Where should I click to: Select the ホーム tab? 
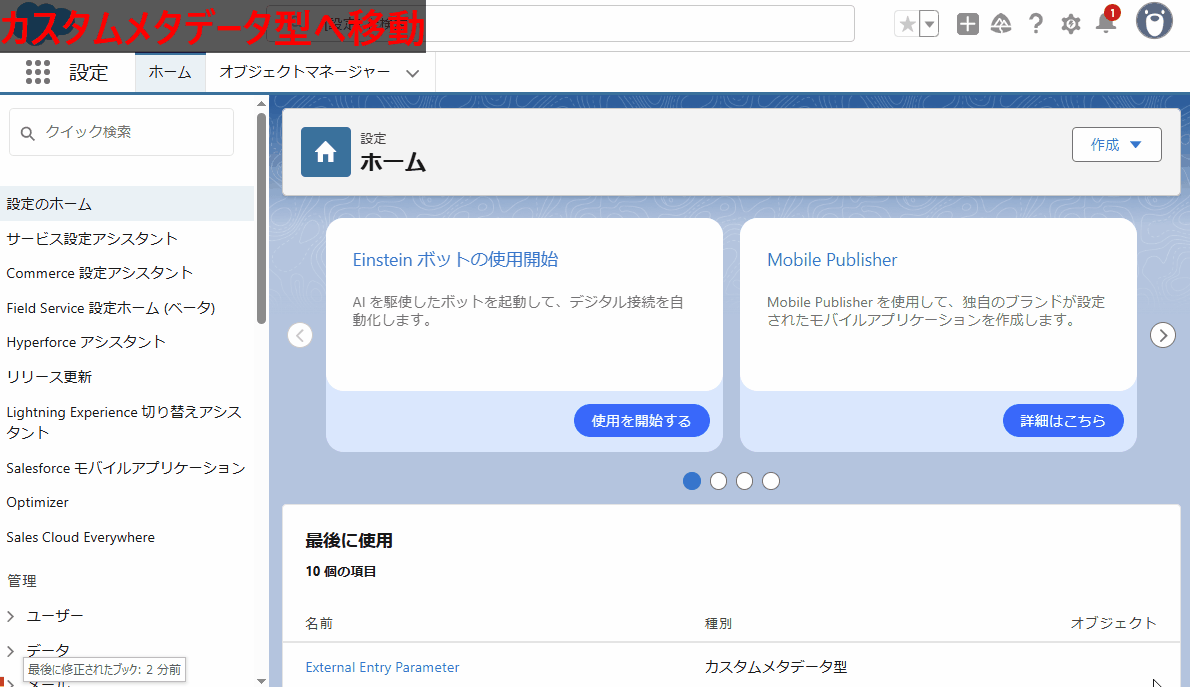[170, 72]
